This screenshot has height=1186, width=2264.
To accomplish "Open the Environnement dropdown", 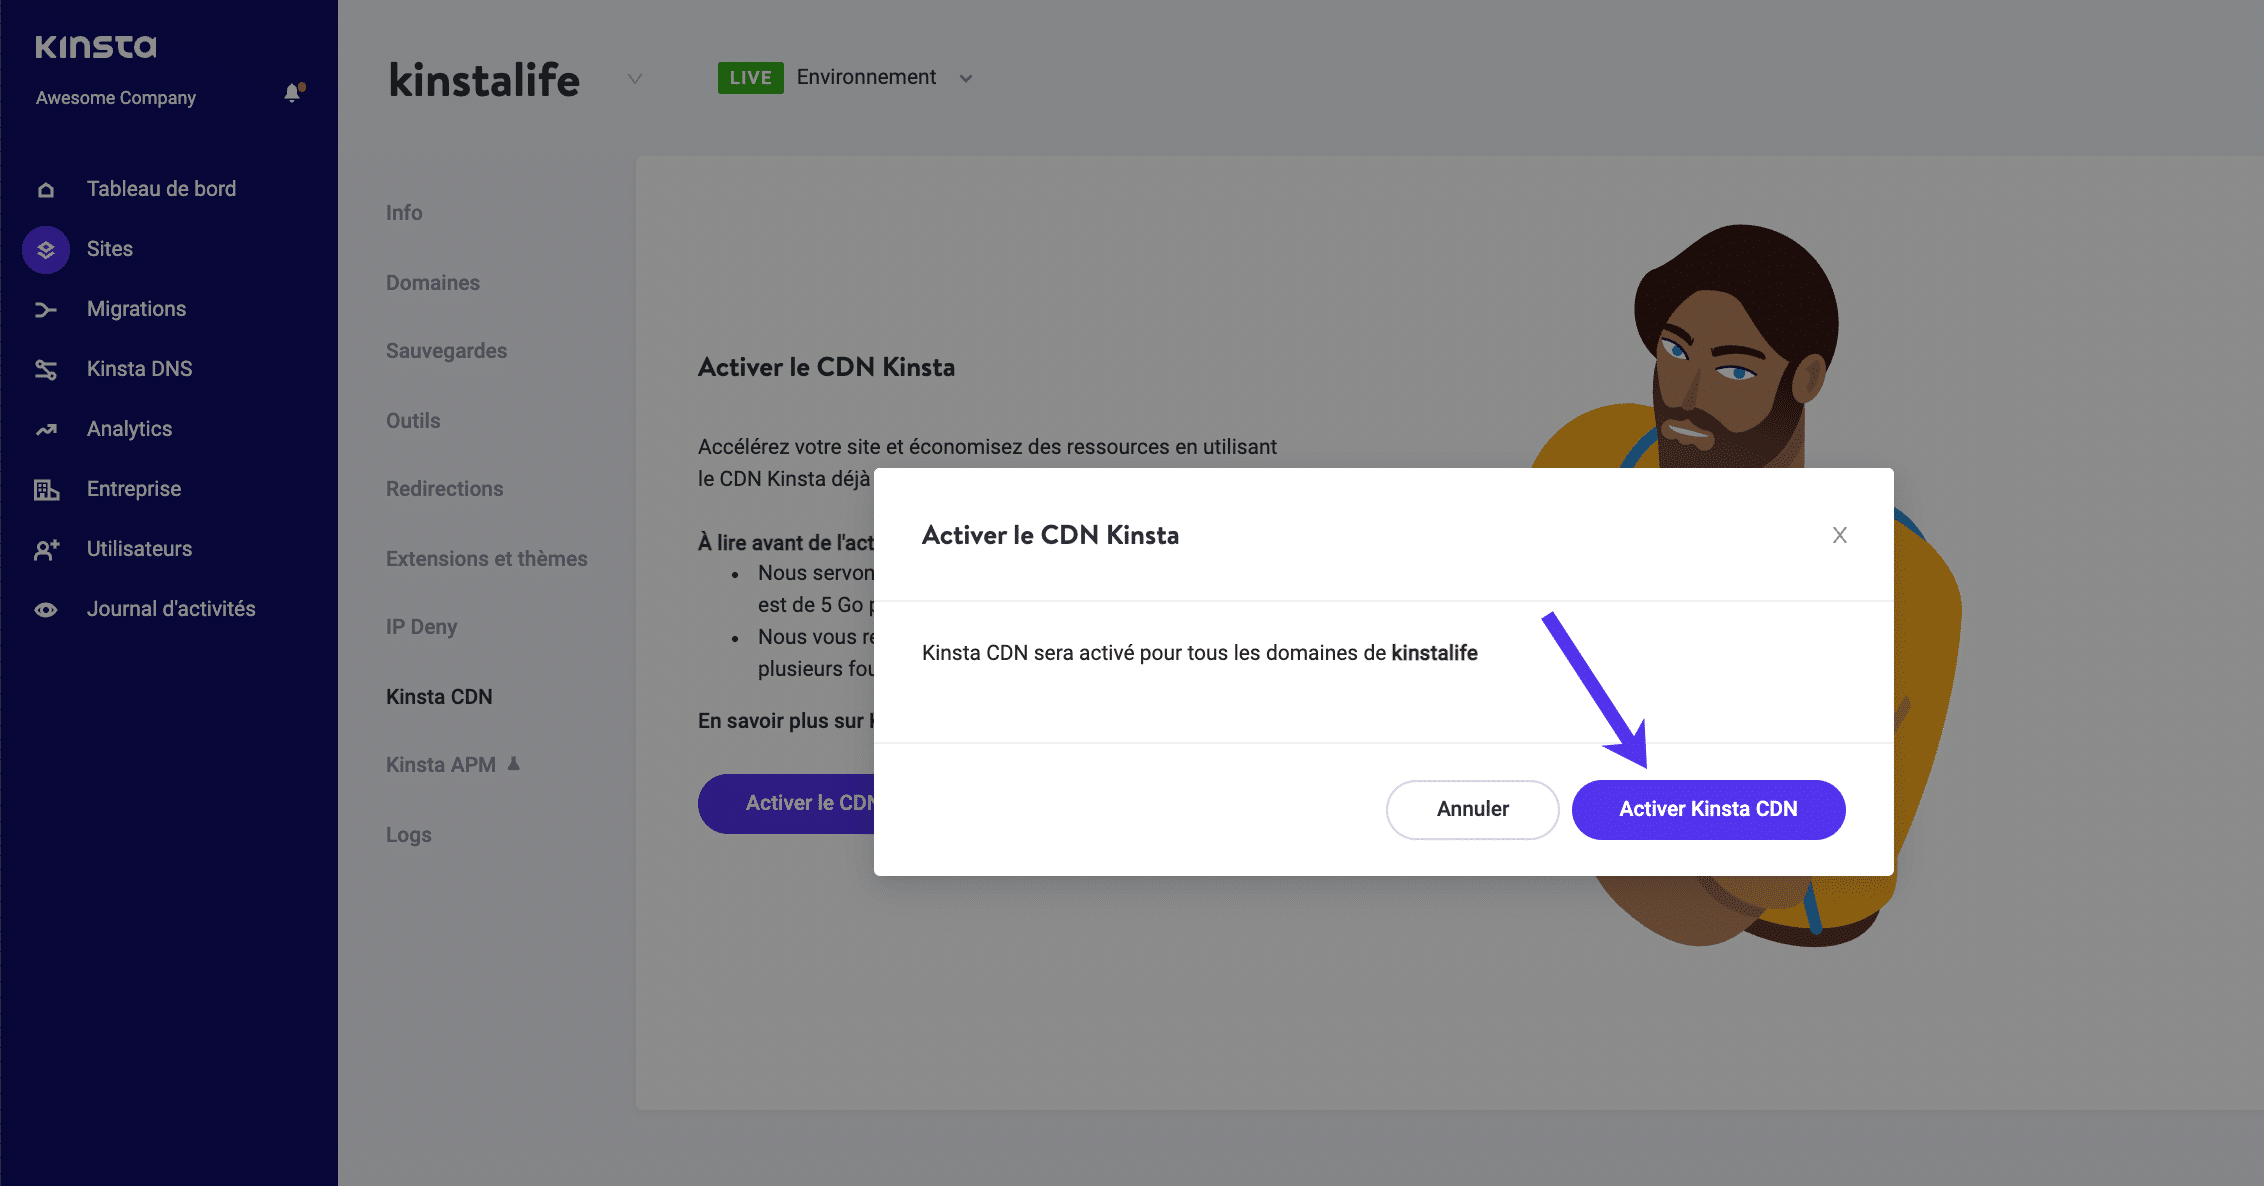I will pos(965,77).
